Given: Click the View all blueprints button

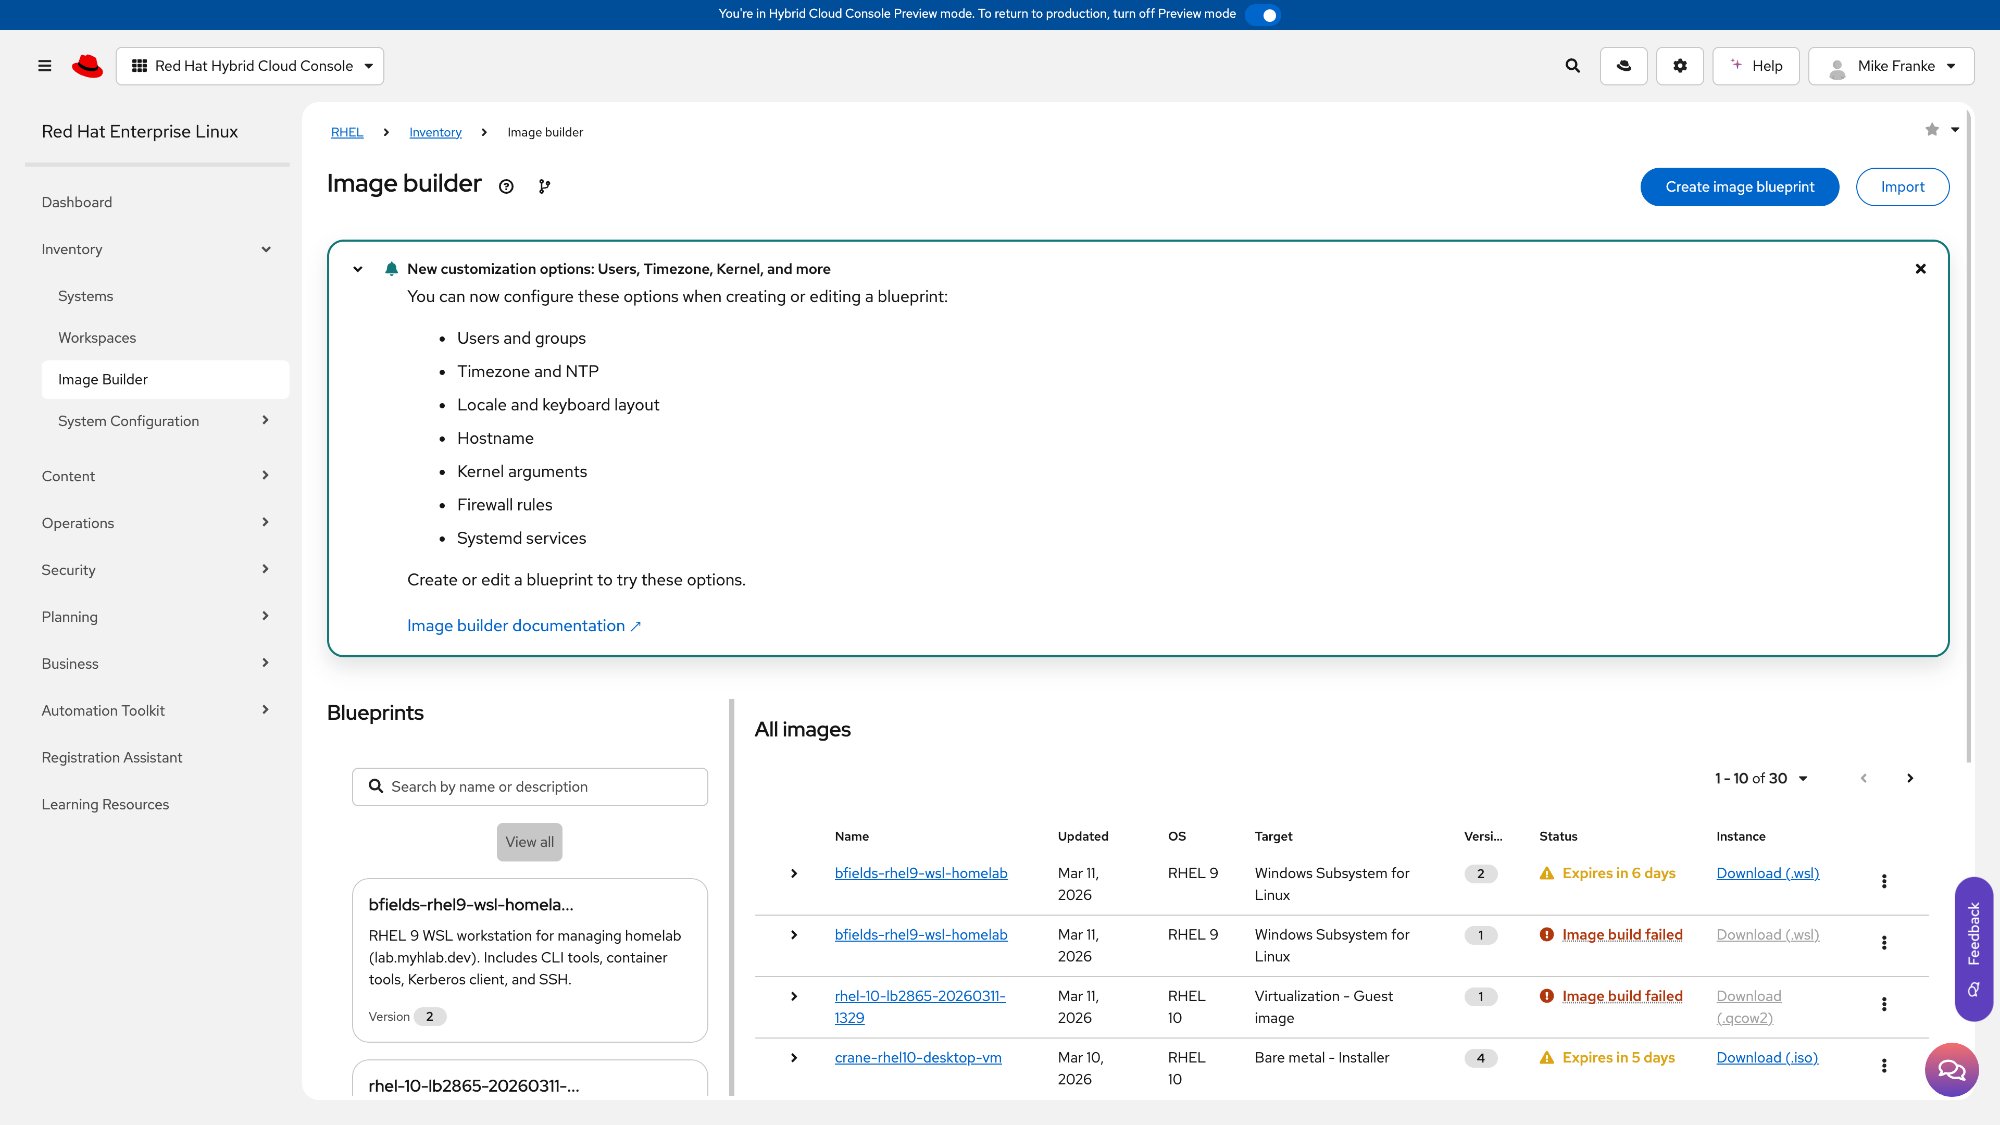Looking at the screenshot, I should coord(529,841).
